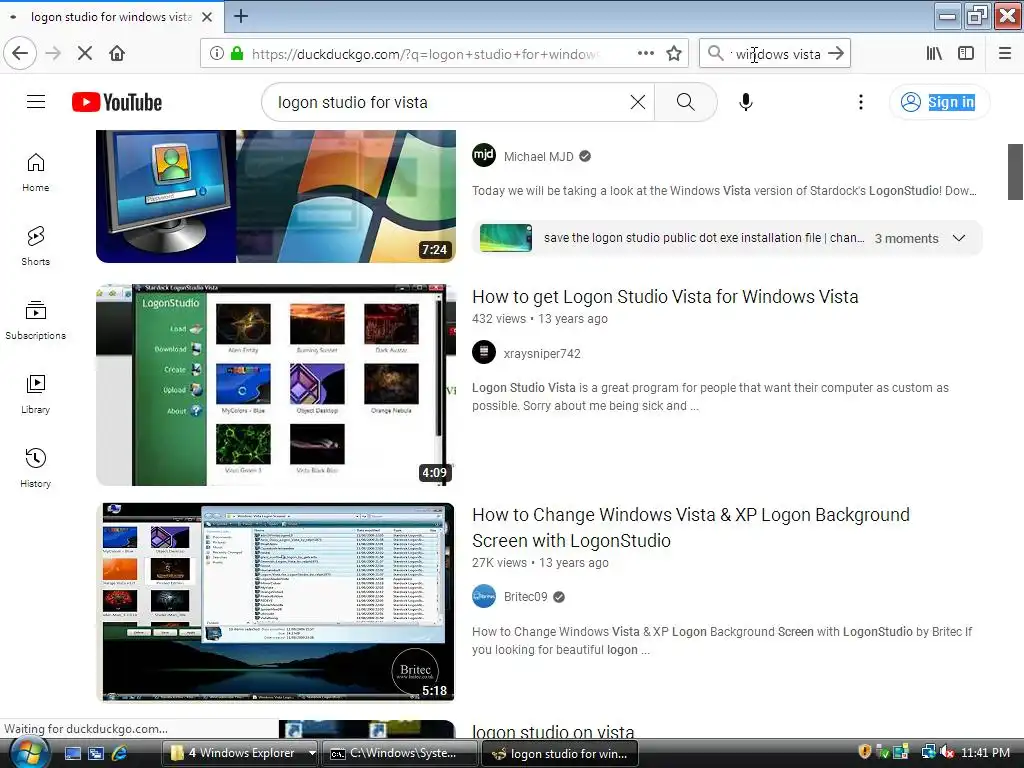Open YouTube settings three-dot menu

pyautogui.click(x=861, y=102)
